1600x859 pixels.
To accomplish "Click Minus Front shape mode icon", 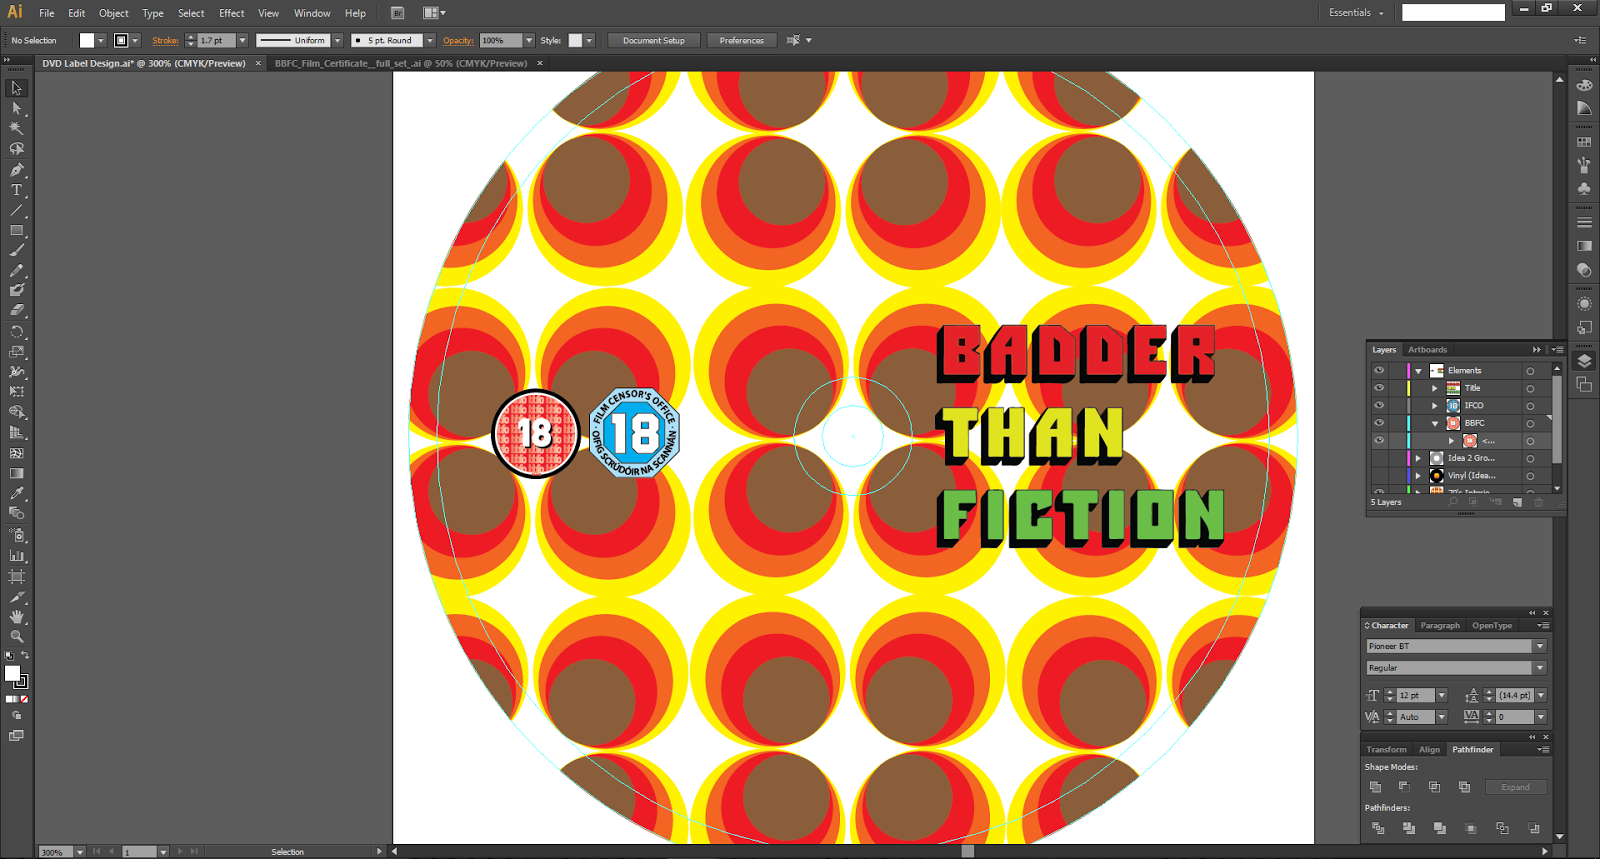I will pos(1404,787).
